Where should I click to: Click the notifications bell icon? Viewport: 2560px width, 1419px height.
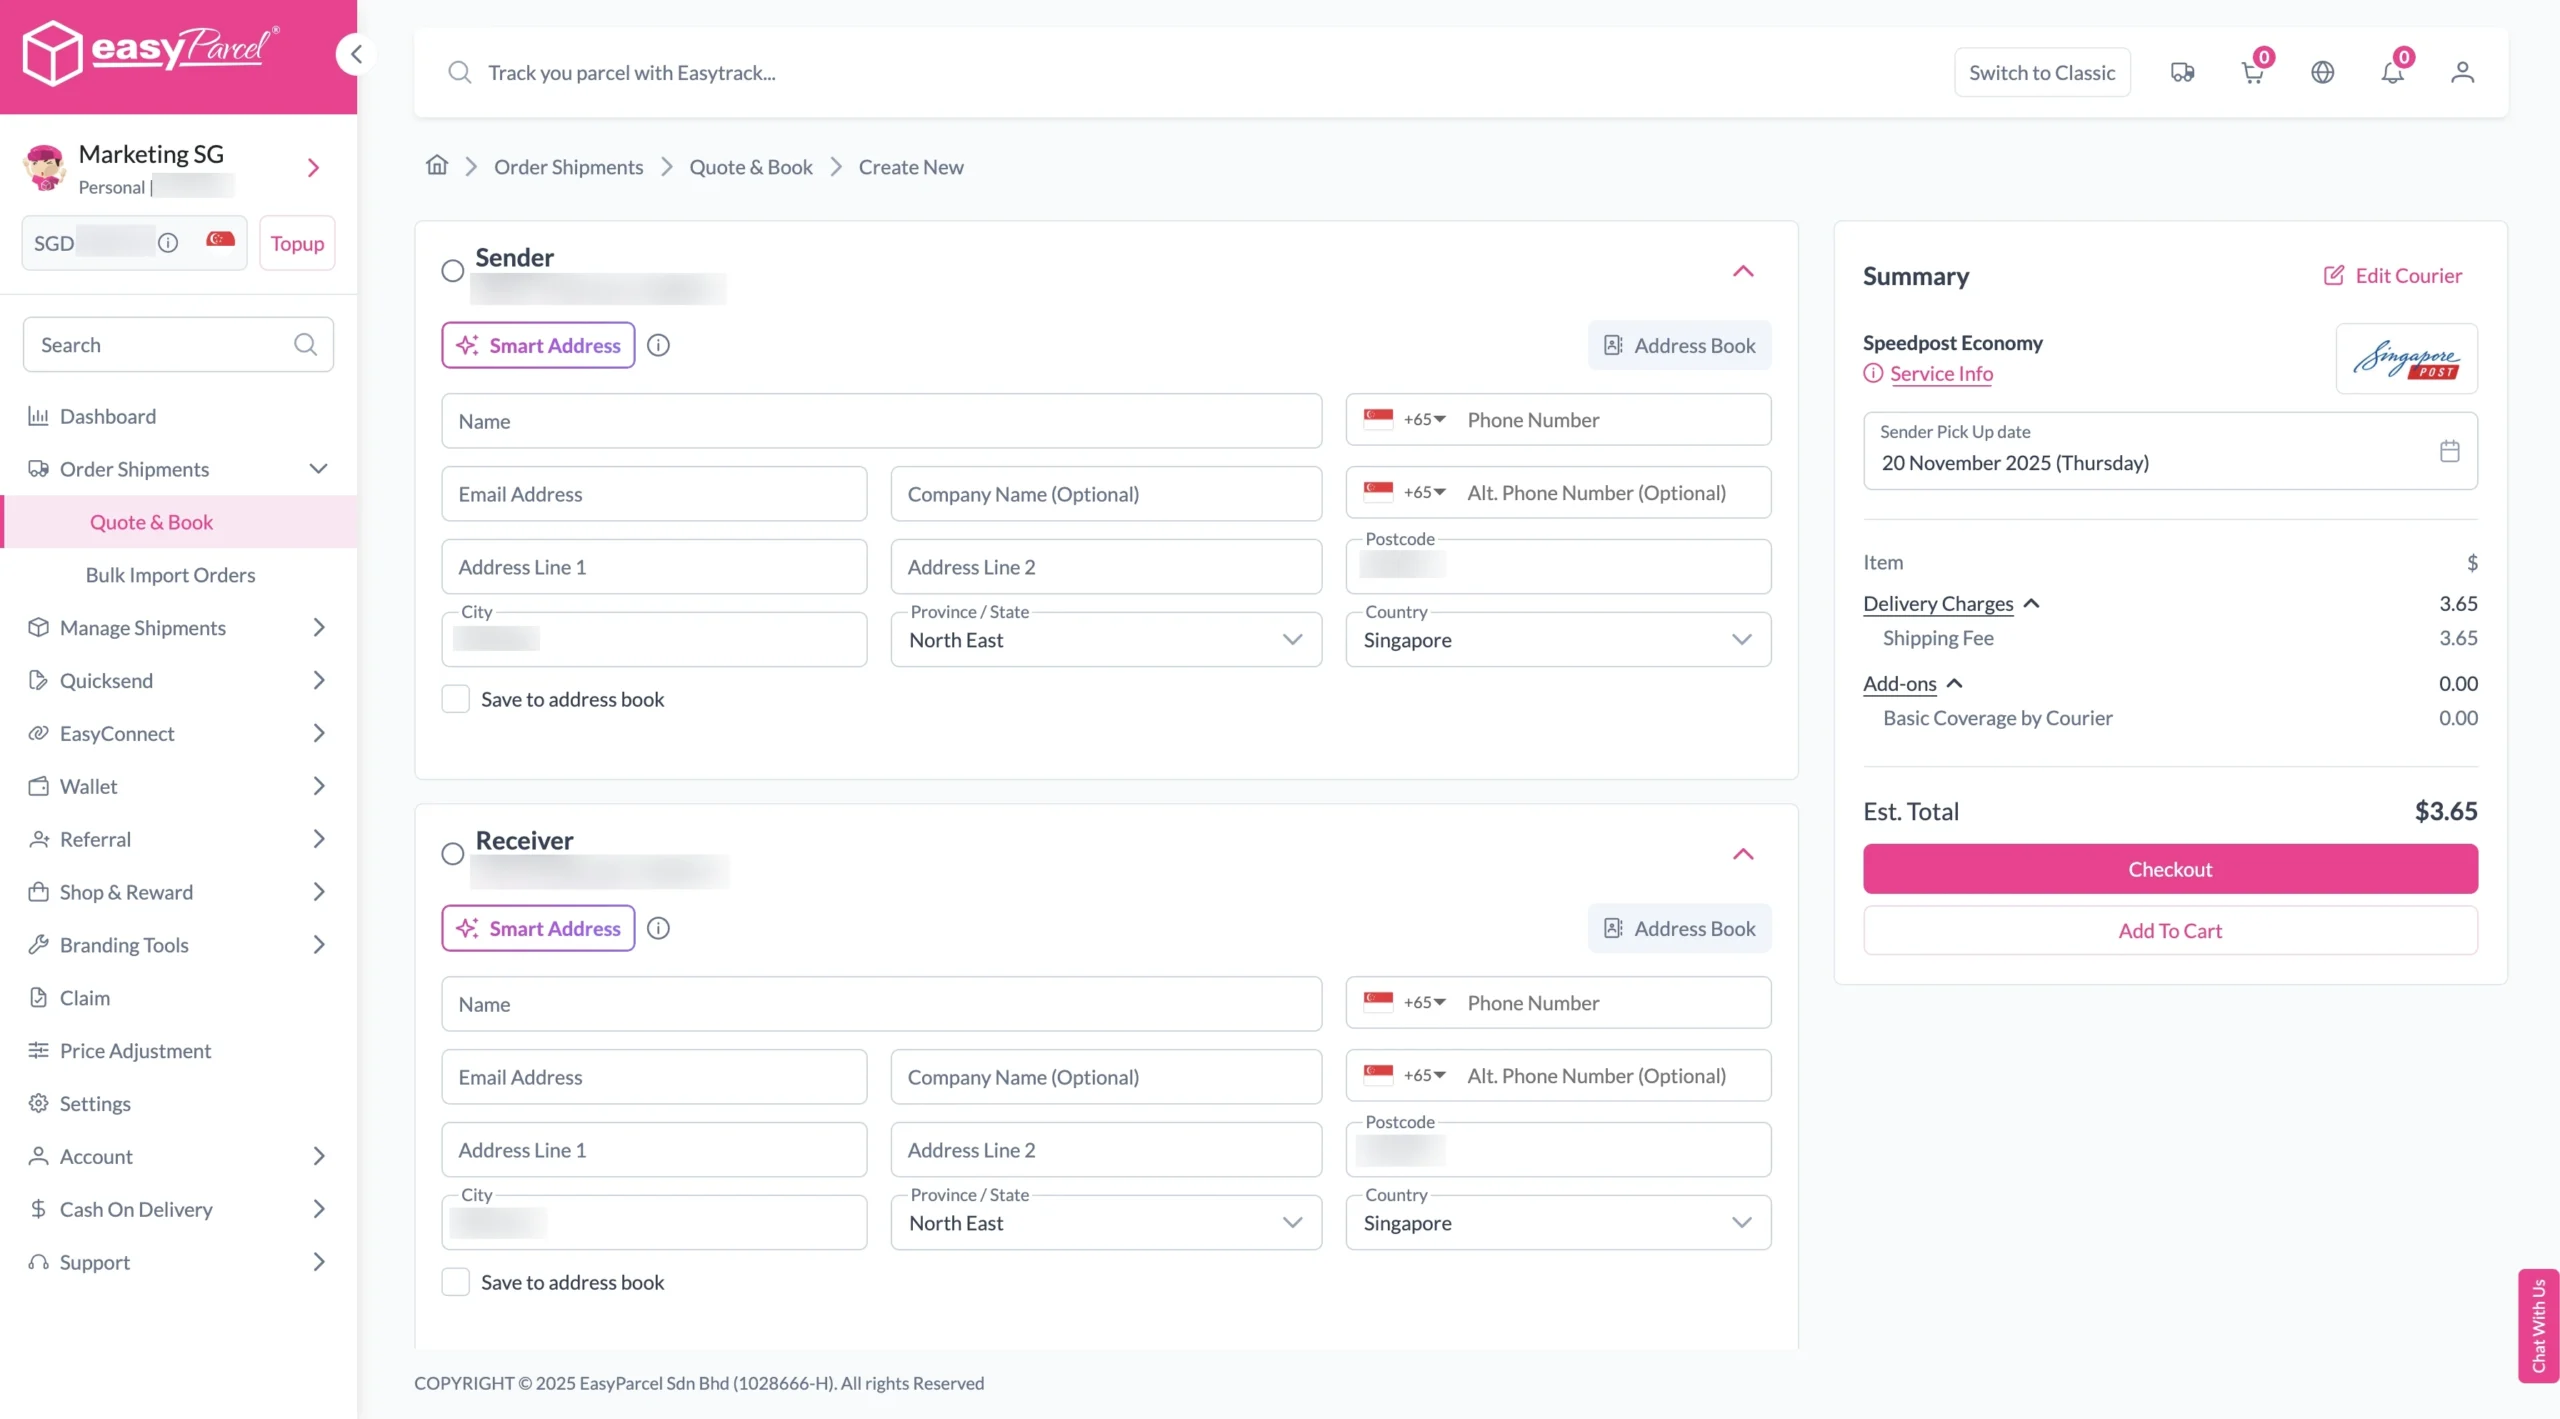[2392, 73]
